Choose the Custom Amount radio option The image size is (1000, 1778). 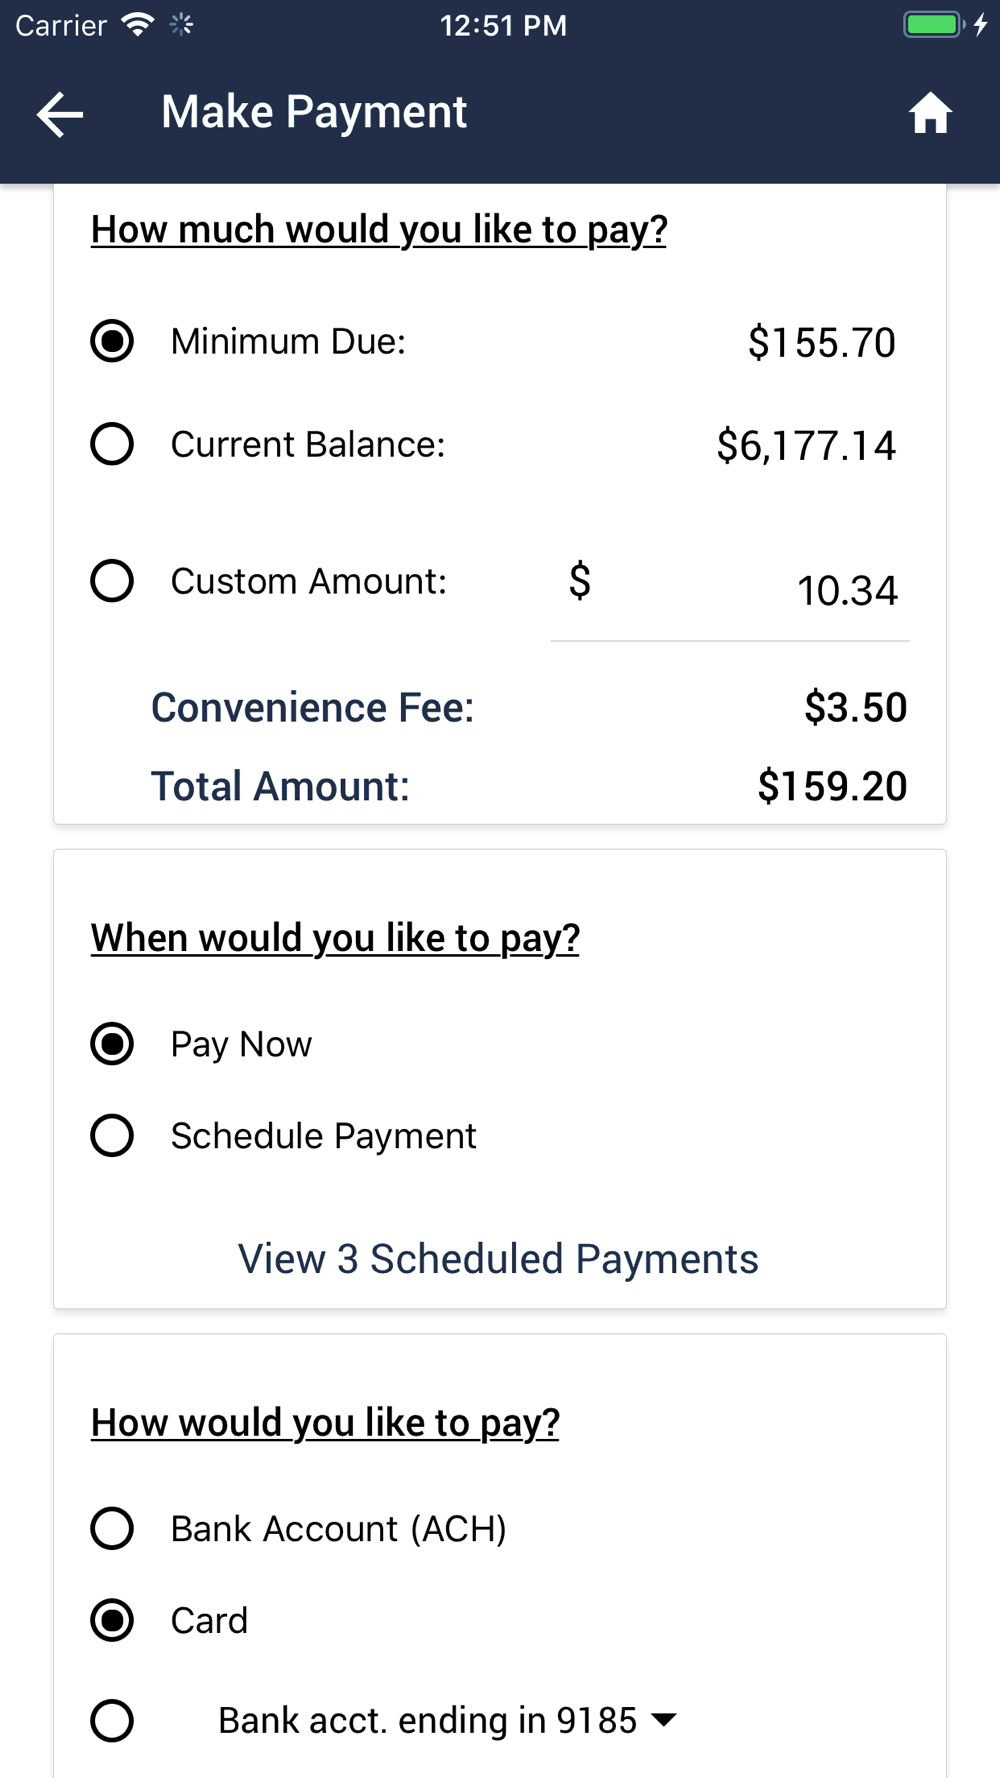pyautogui.click(x=112, y=581)
